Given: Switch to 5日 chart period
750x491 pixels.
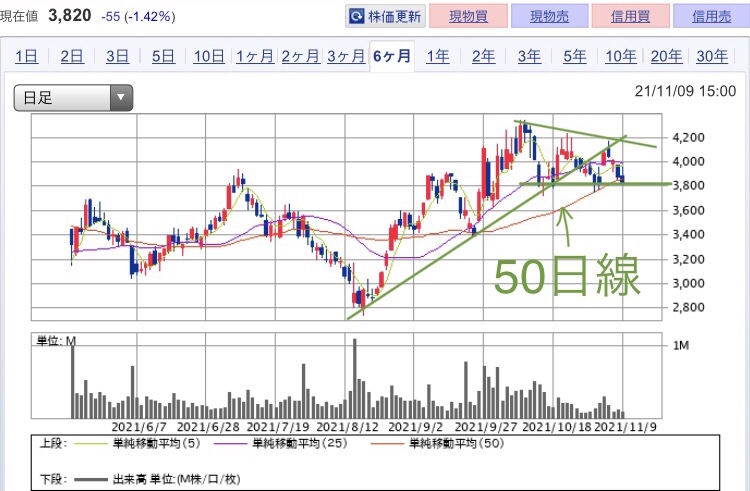Looking at the screenshot, I should click(163, 56).
